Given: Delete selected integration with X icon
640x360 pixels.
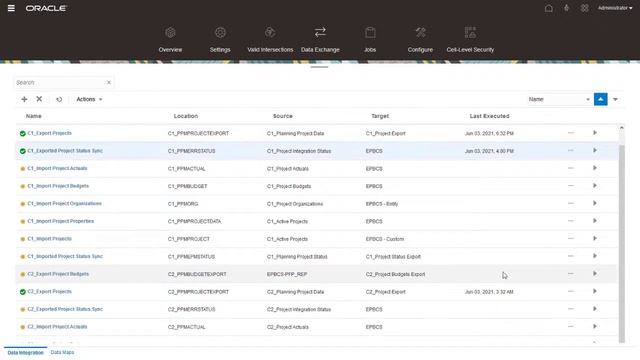Looking at the screenshot, I should click(x=39, y=99).
